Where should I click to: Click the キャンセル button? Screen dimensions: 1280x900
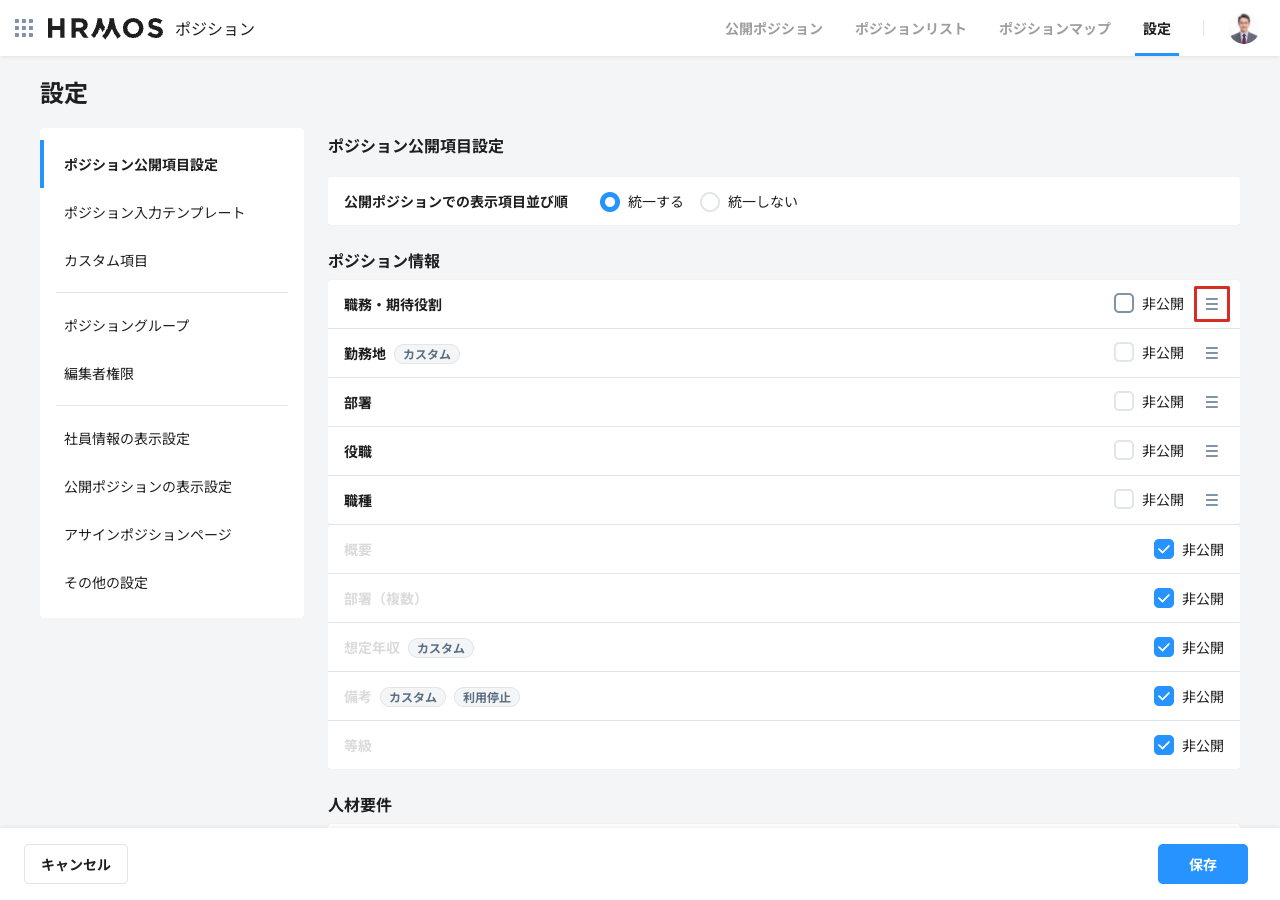coord(76,864)
